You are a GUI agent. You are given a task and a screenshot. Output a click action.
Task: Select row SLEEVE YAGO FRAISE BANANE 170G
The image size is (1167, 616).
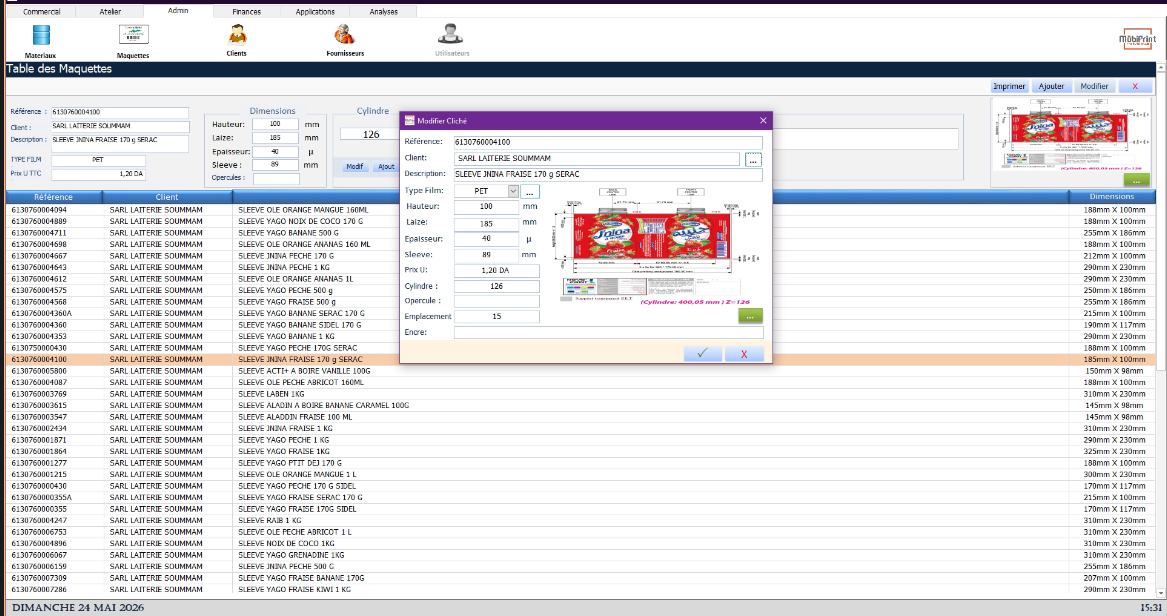click(581, 578)
